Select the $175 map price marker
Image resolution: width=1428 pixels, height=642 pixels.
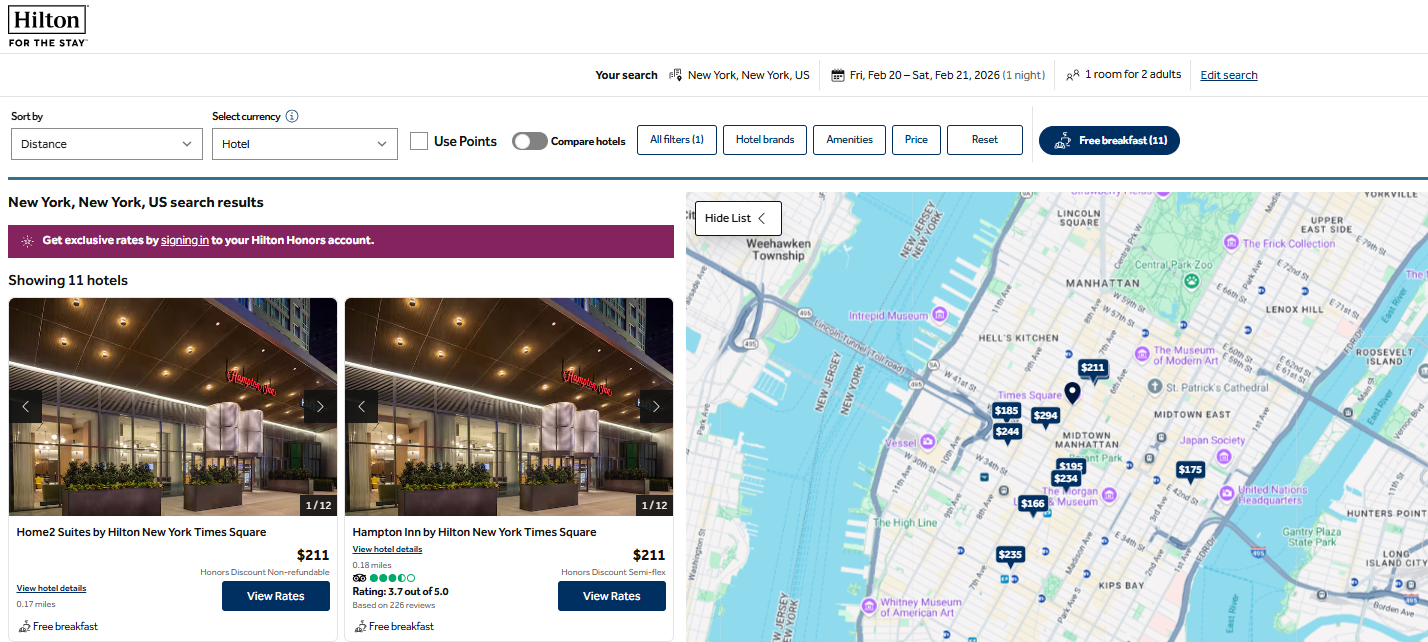click(1190, 470)
